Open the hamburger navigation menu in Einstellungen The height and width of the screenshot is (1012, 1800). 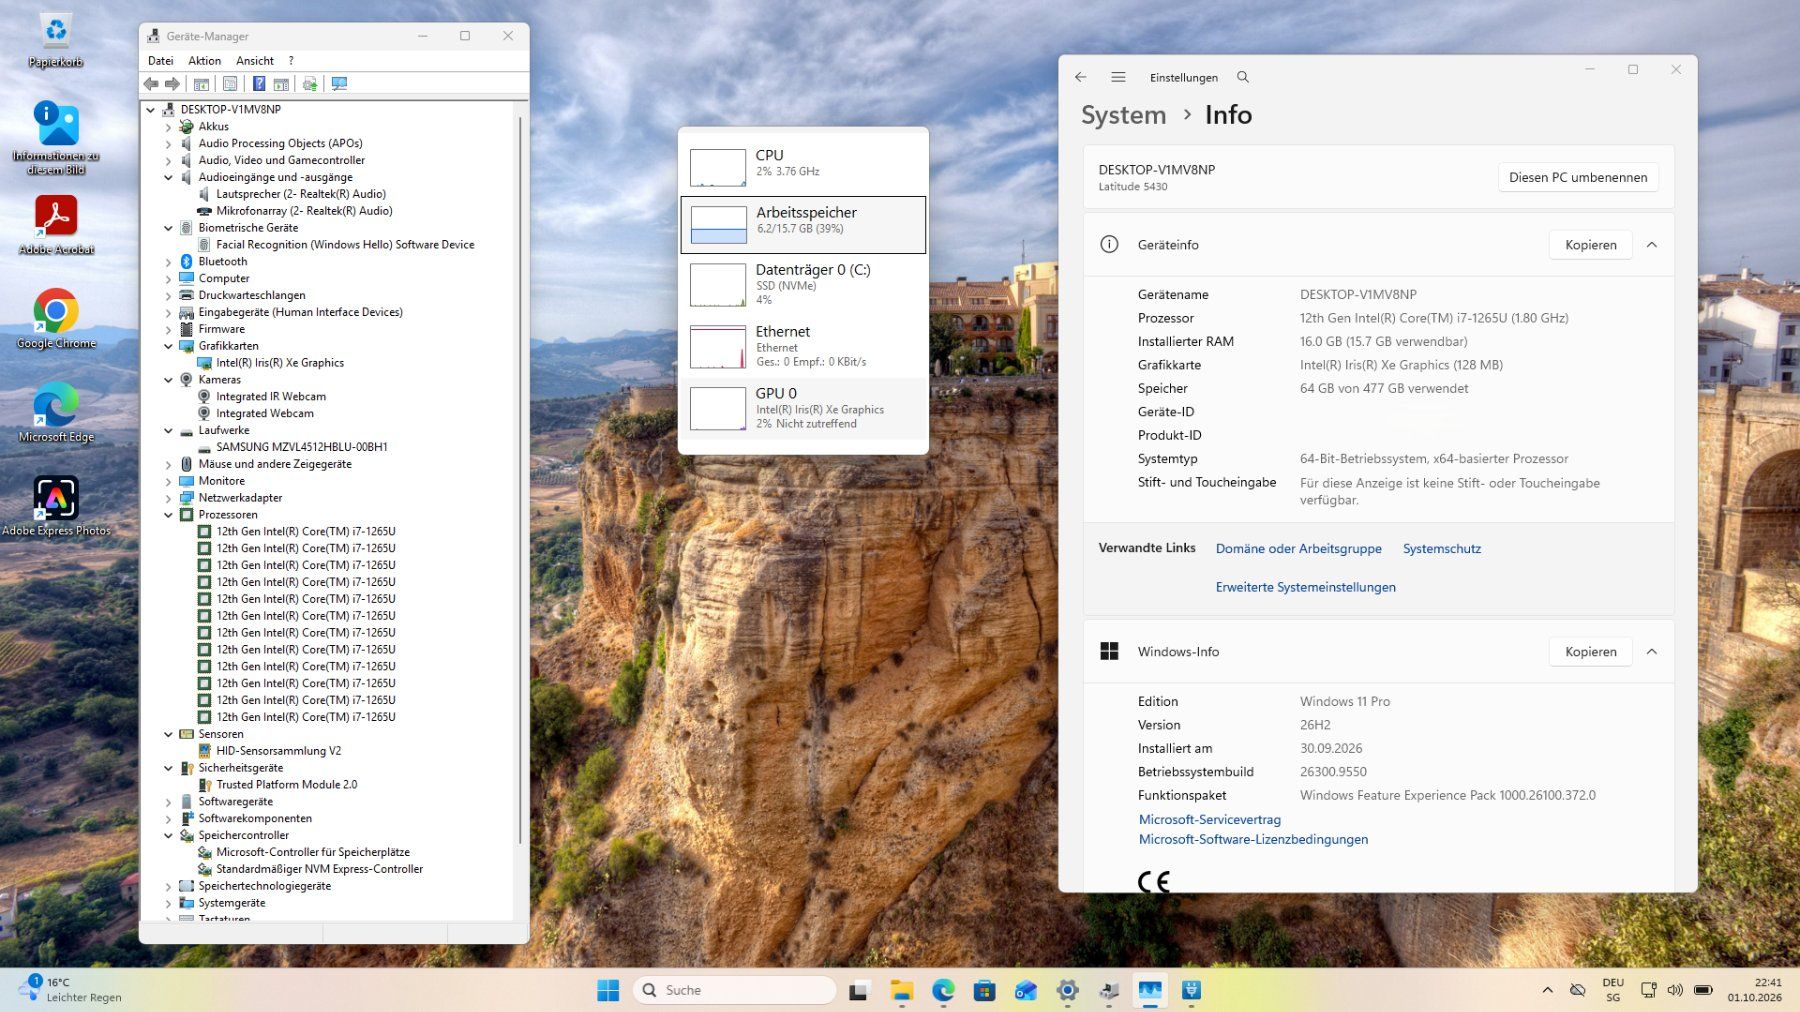[x=1118, y=77]
